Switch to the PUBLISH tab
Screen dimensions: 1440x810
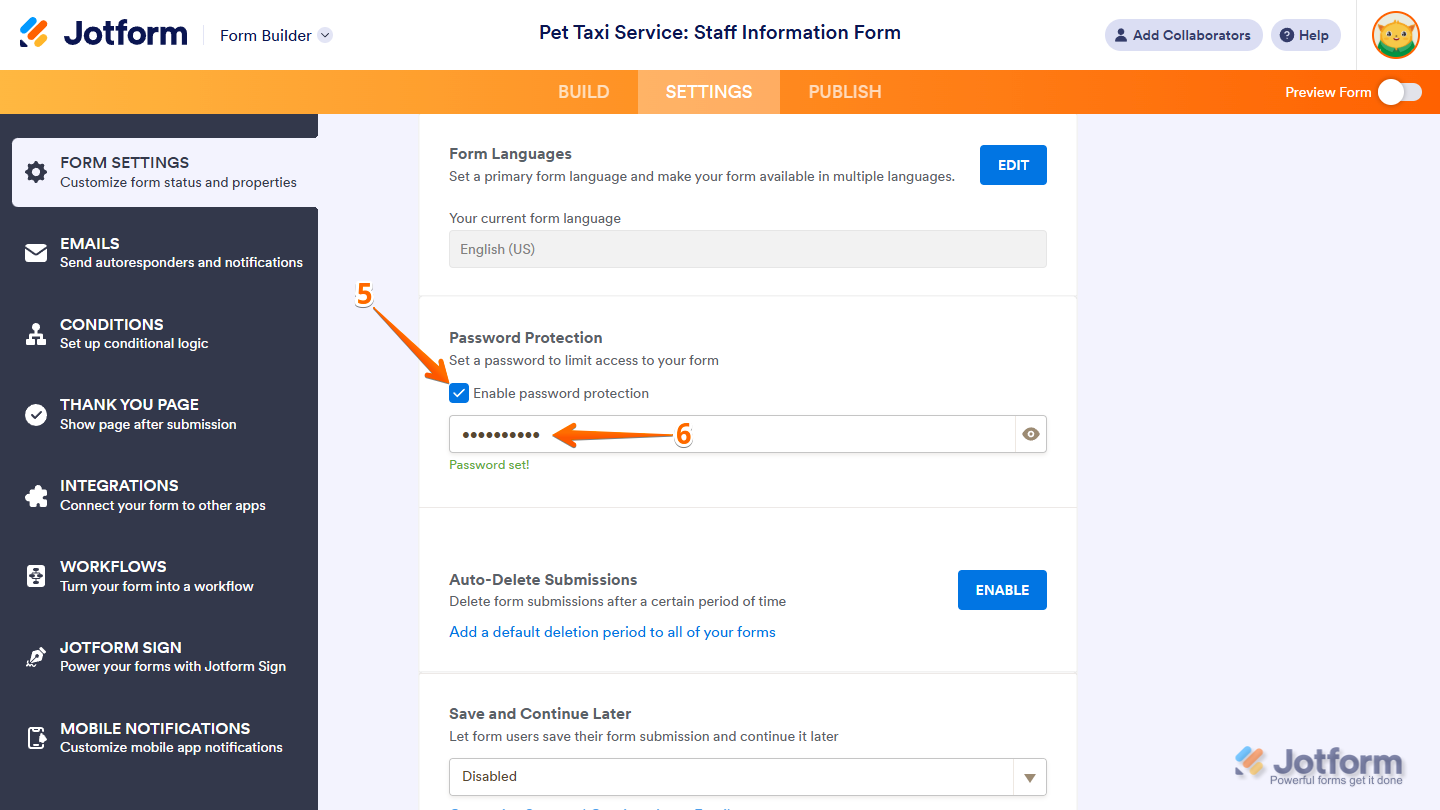click(845, 92)
